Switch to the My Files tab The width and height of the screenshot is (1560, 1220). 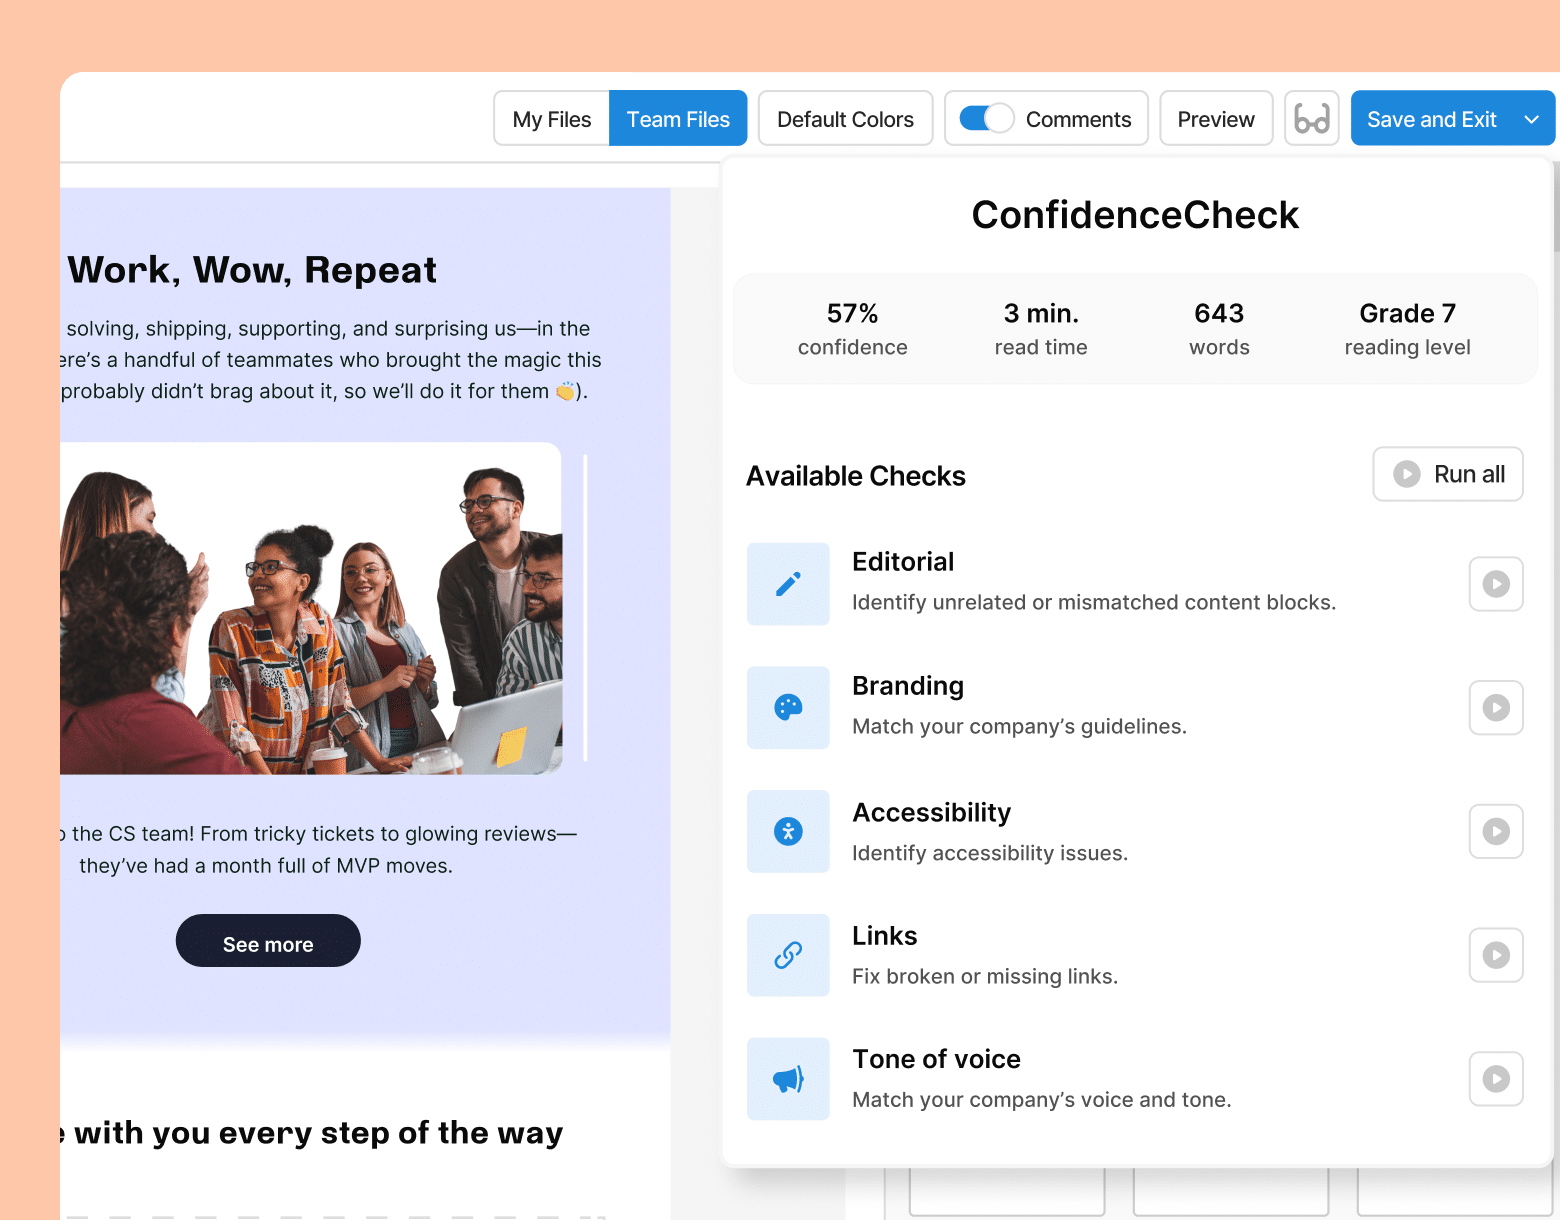551,117
